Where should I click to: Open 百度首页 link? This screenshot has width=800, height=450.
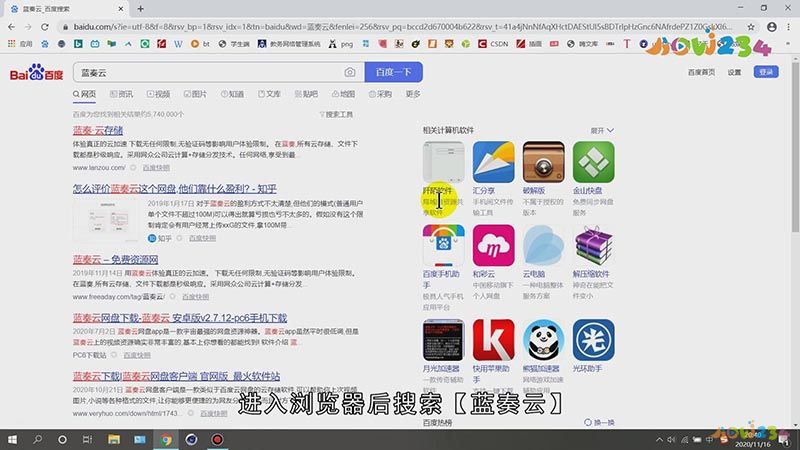(702, 72)
